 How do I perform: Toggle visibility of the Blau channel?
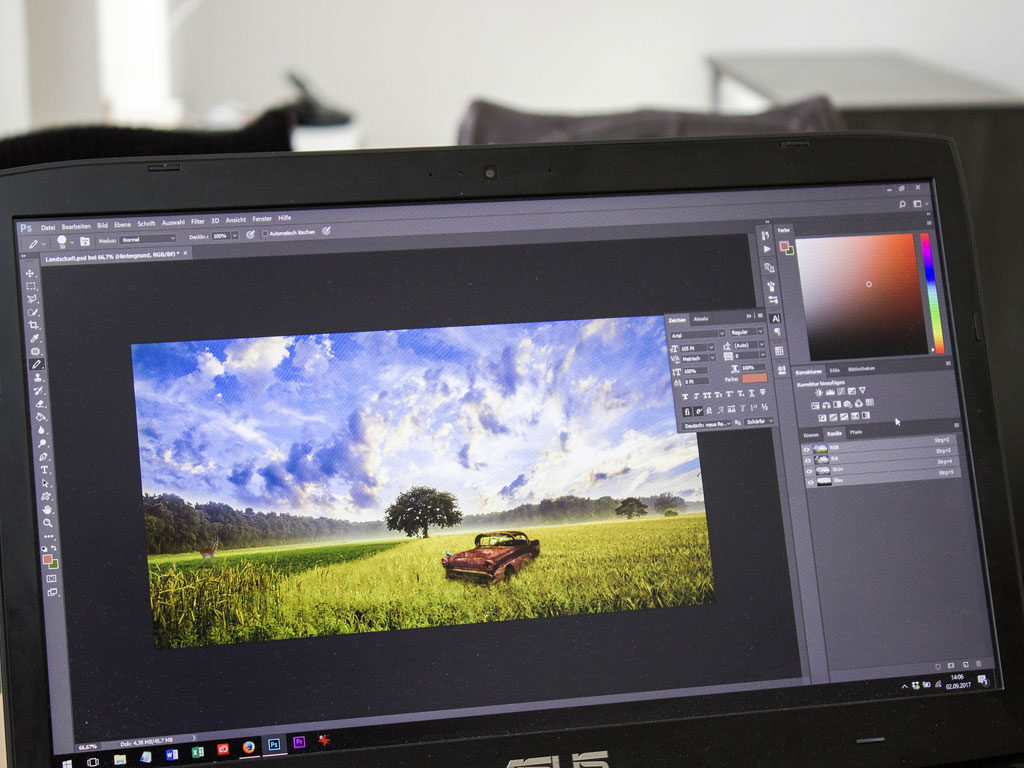810,483
